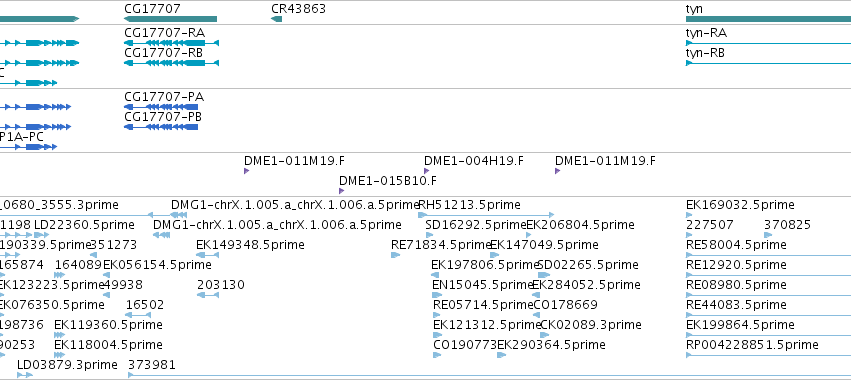
Task: Click the tyn-RA transcript line
Action: tap(769, 43)
